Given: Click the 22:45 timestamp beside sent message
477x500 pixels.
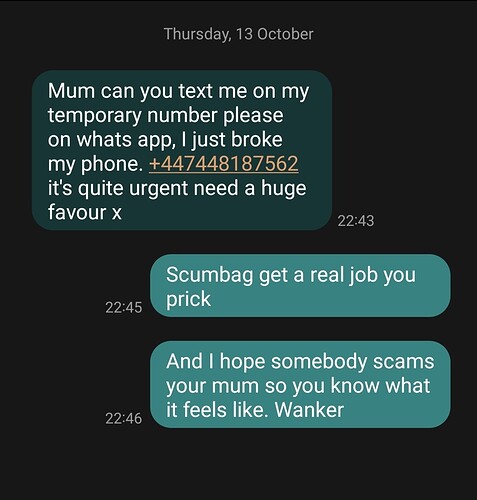Looking at the screenshot, I should click(x=124, y=307).
